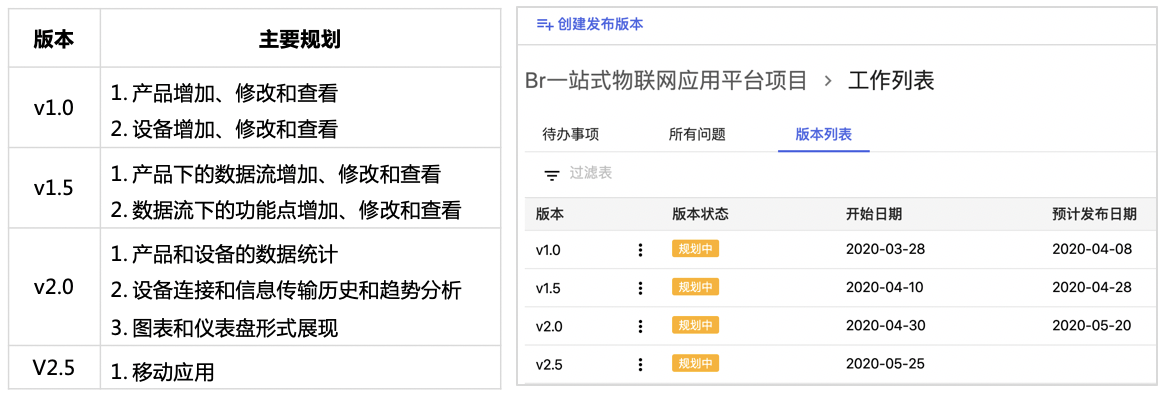Click the 工作列表 breadcrumb item
Image resolution: width=1170 pixels, height=396 pixels.
[891, 81]
